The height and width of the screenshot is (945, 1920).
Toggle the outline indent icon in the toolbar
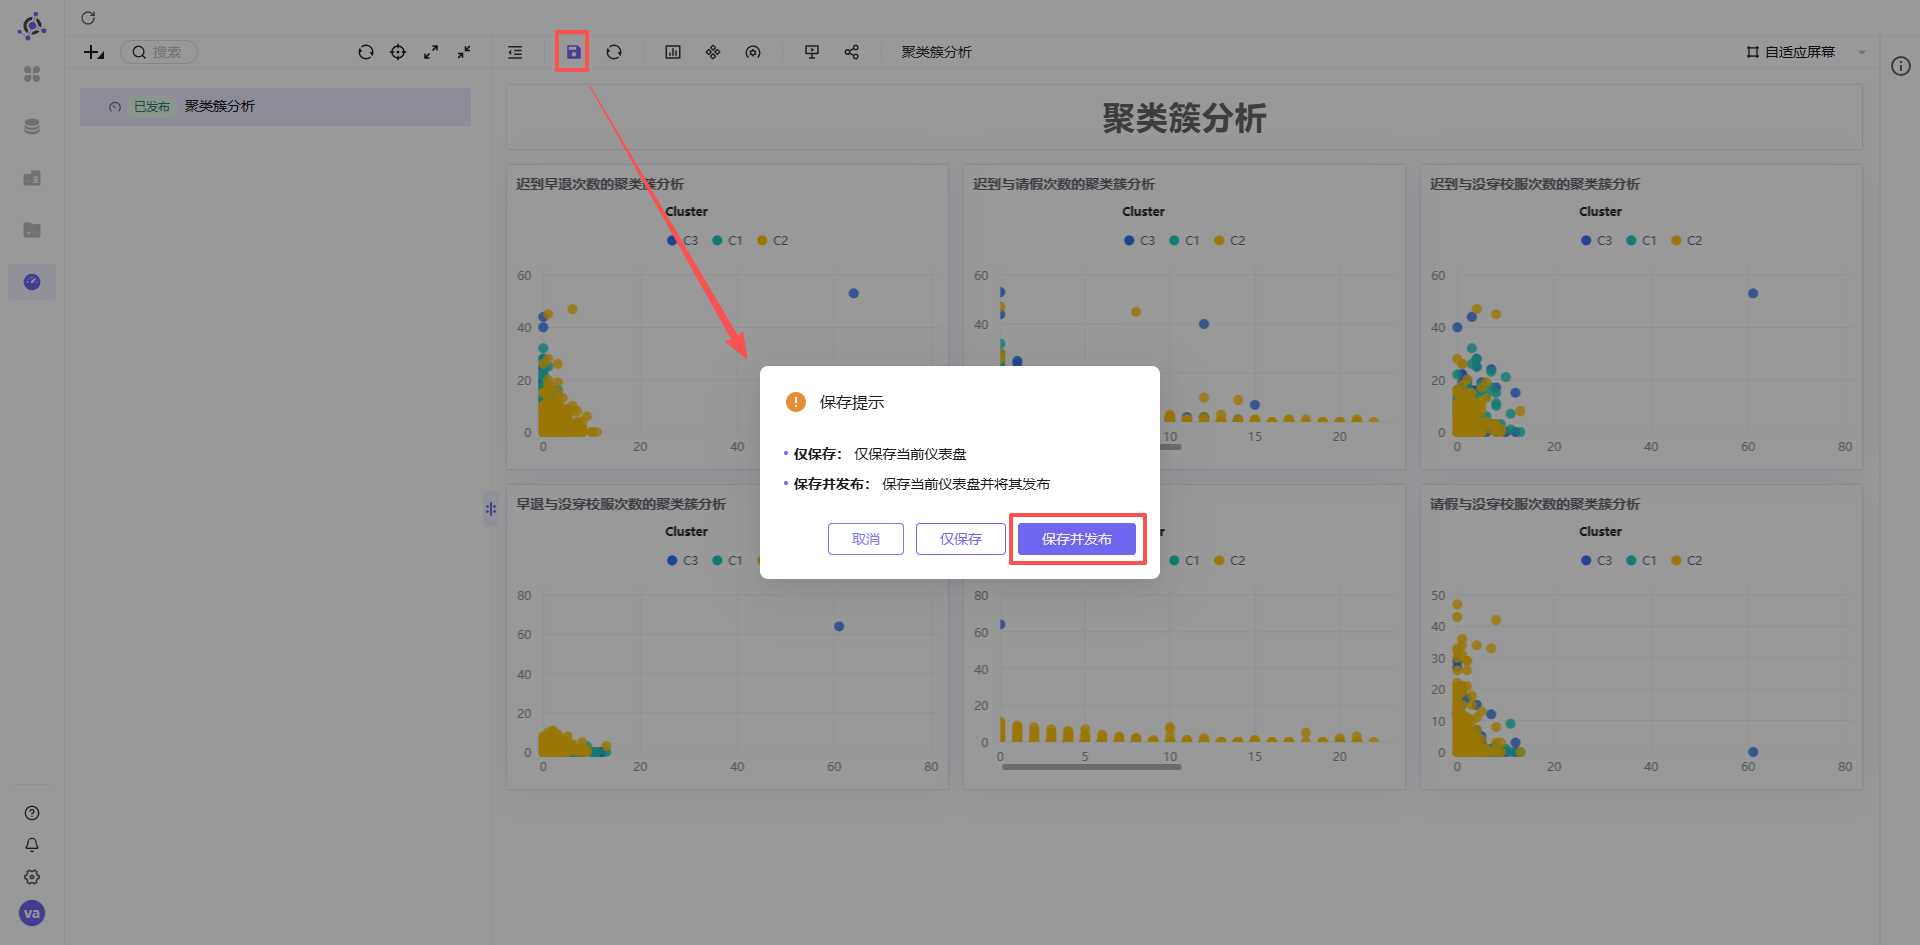click(x=515, y=52)
